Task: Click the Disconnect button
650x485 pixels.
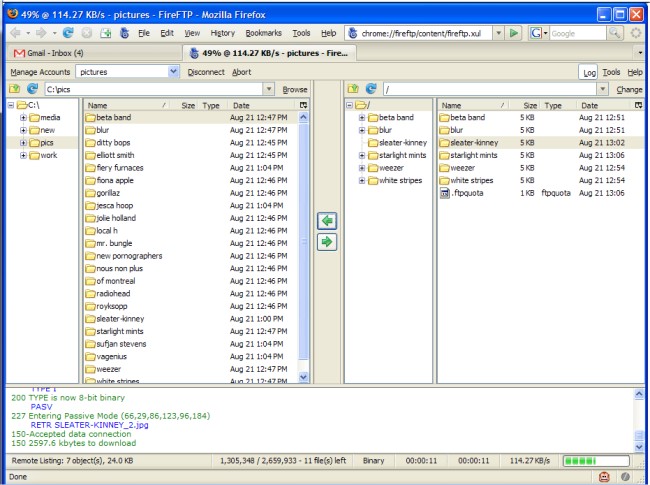Action: pos(205,72)
